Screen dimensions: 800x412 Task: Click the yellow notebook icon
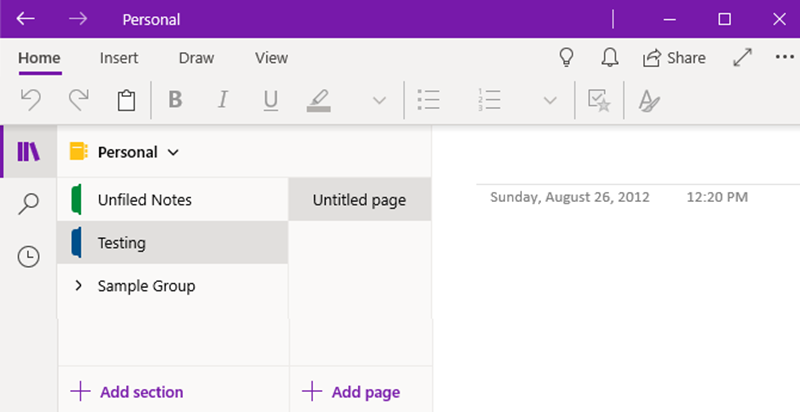[x=79, y=152]
